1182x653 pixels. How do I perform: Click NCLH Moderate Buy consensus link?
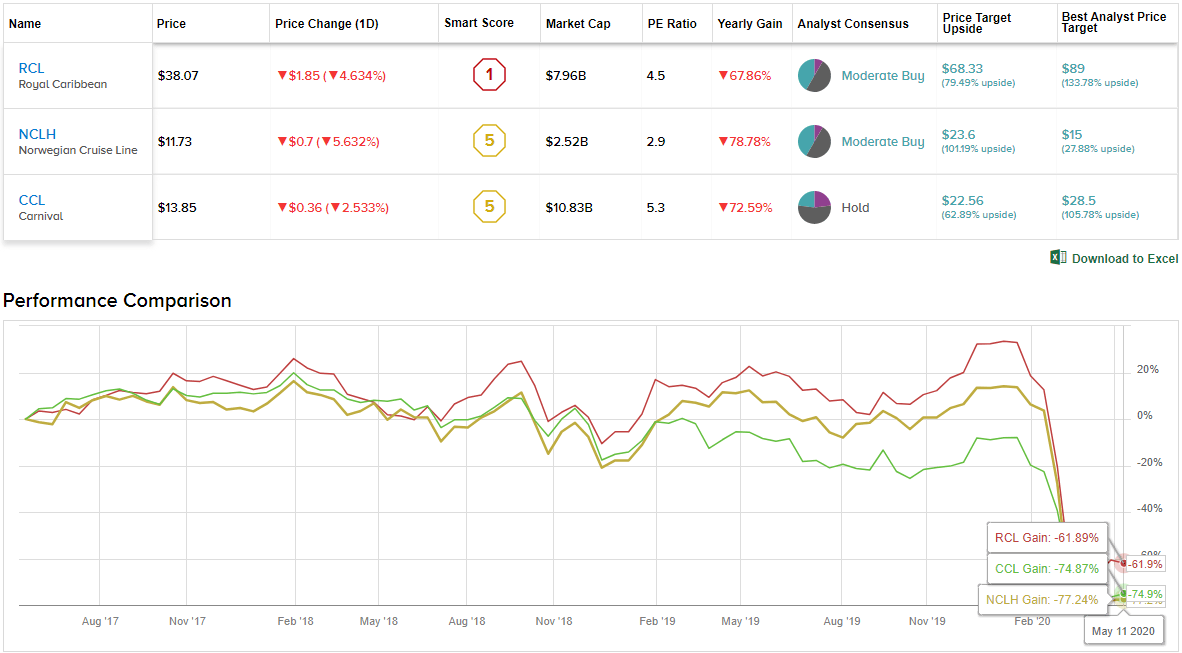pyautogui.click(x=883, y=141)
